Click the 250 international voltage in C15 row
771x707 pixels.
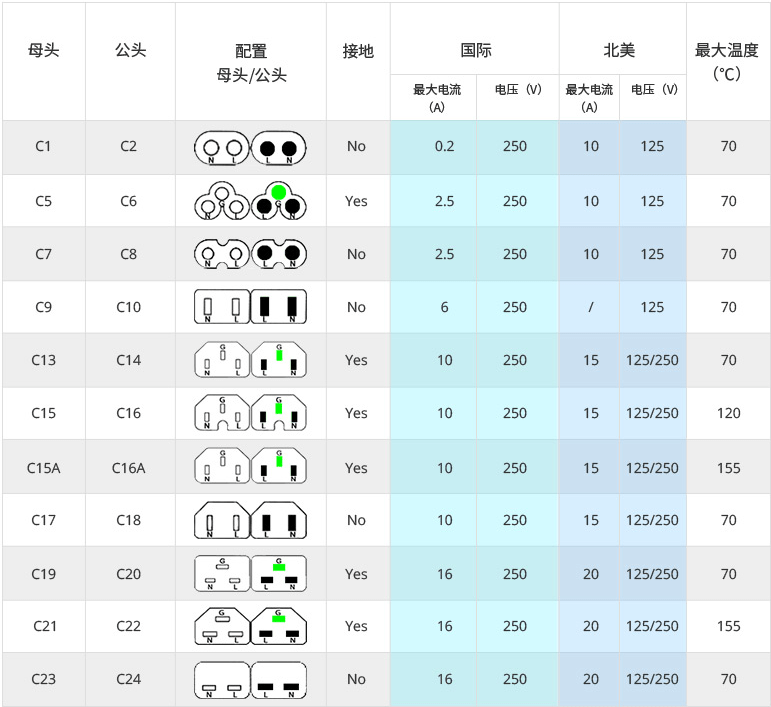tap(515, 413)
